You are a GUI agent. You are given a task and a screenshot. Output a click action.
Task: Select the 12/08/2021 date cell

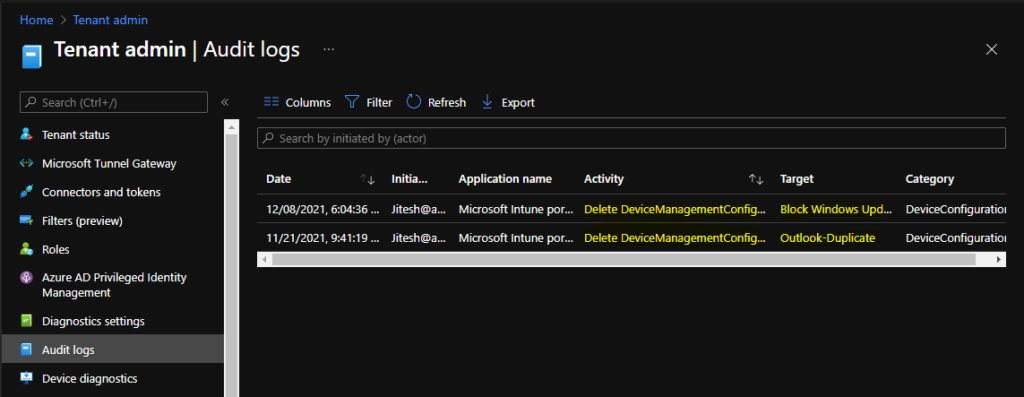[x=323, y=210]
